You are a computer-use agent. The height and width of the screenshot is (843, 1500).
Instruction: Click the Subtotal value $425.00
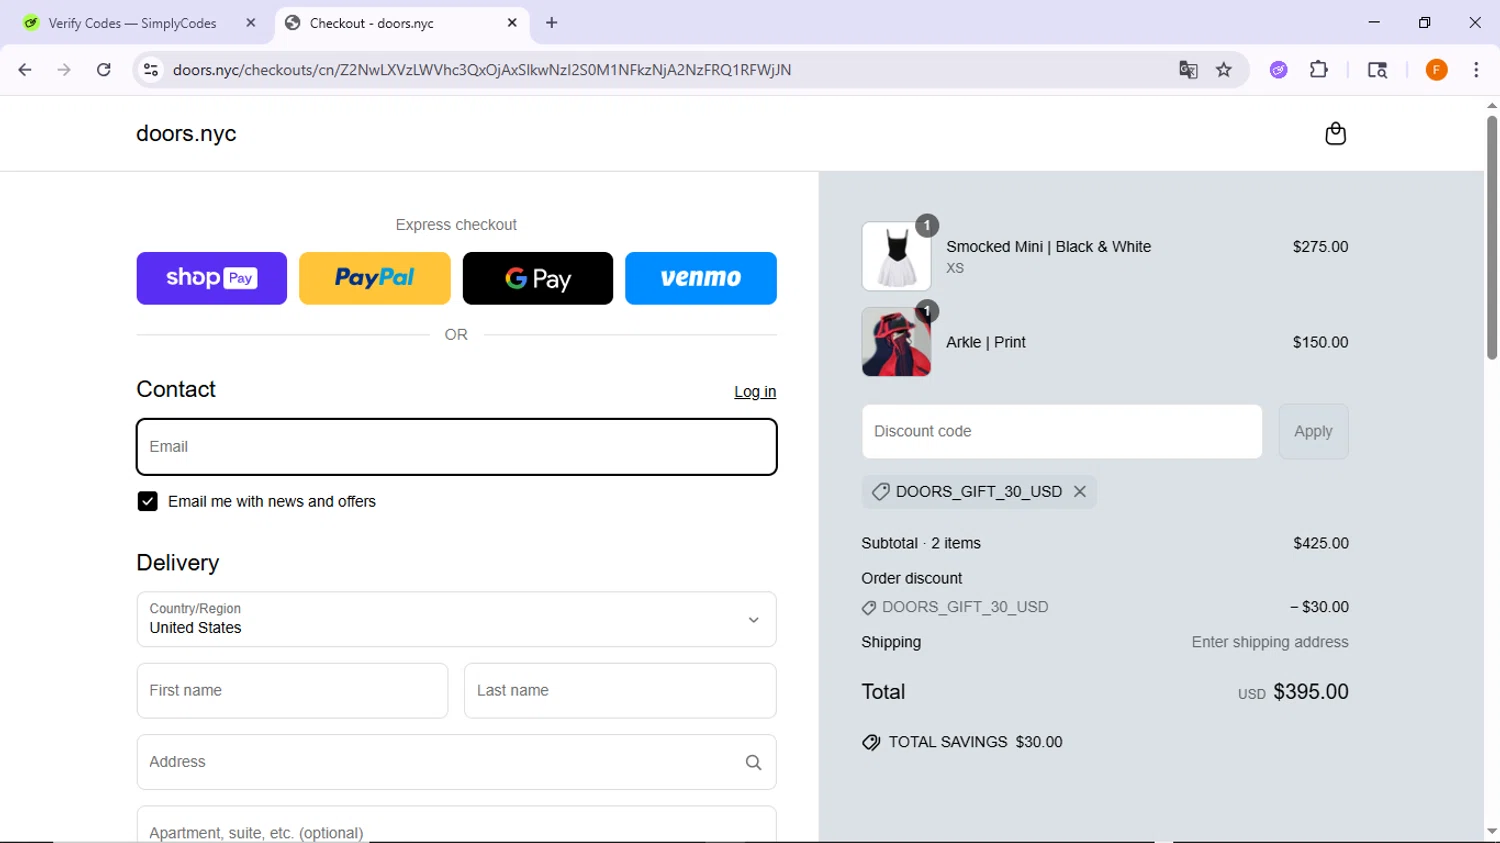(1321, 543)
